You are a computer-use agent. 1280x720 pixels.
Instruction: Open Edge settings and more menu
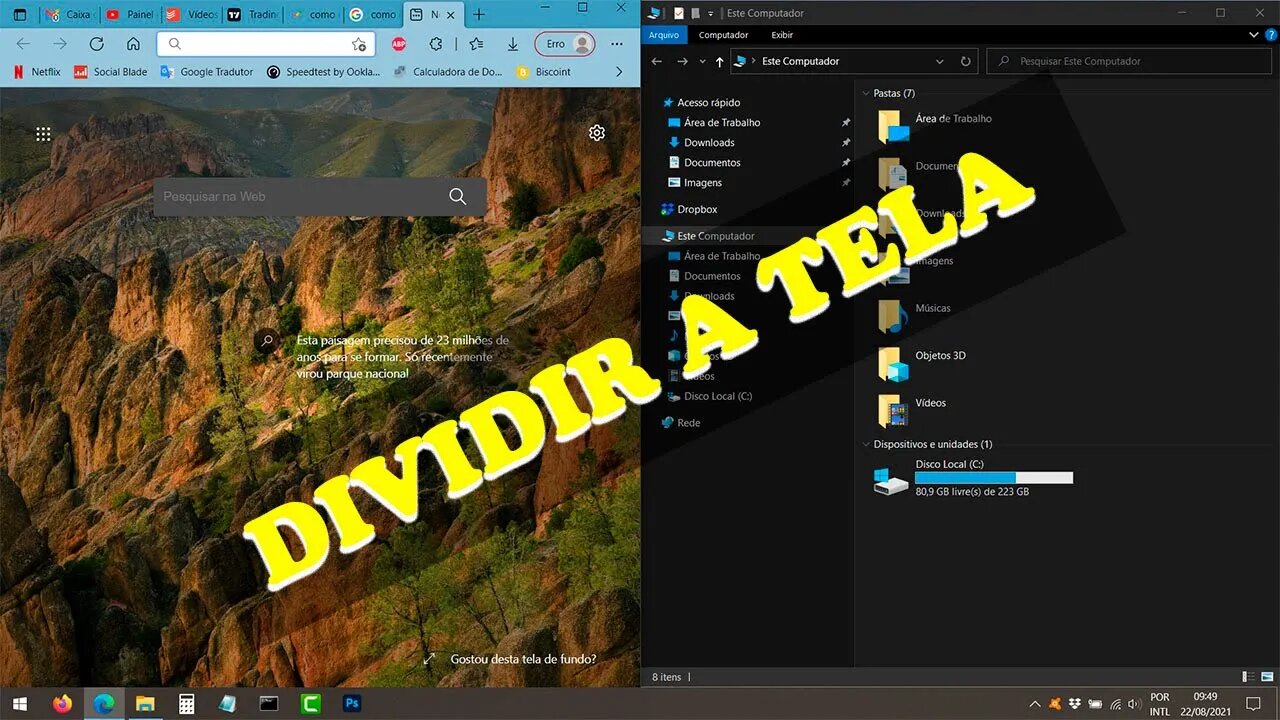tap(617, 44)
